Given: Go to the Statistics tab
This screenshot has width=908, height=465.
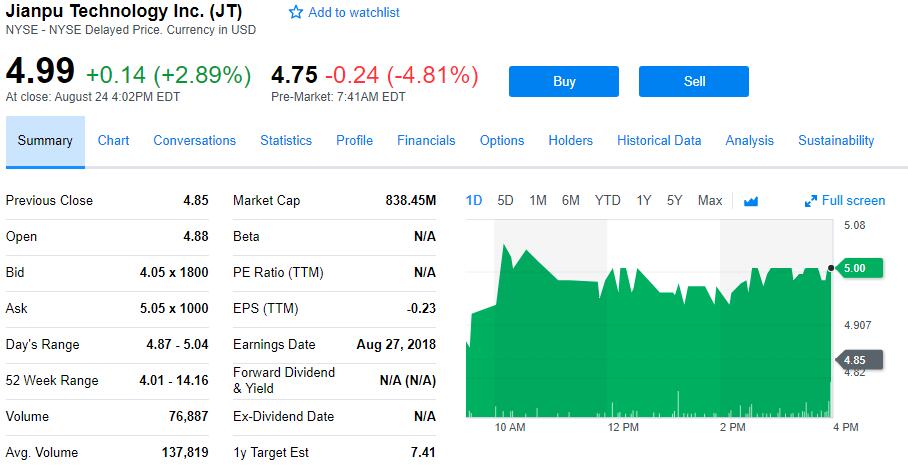Looking at the screenshot, I should click(286, 141).
